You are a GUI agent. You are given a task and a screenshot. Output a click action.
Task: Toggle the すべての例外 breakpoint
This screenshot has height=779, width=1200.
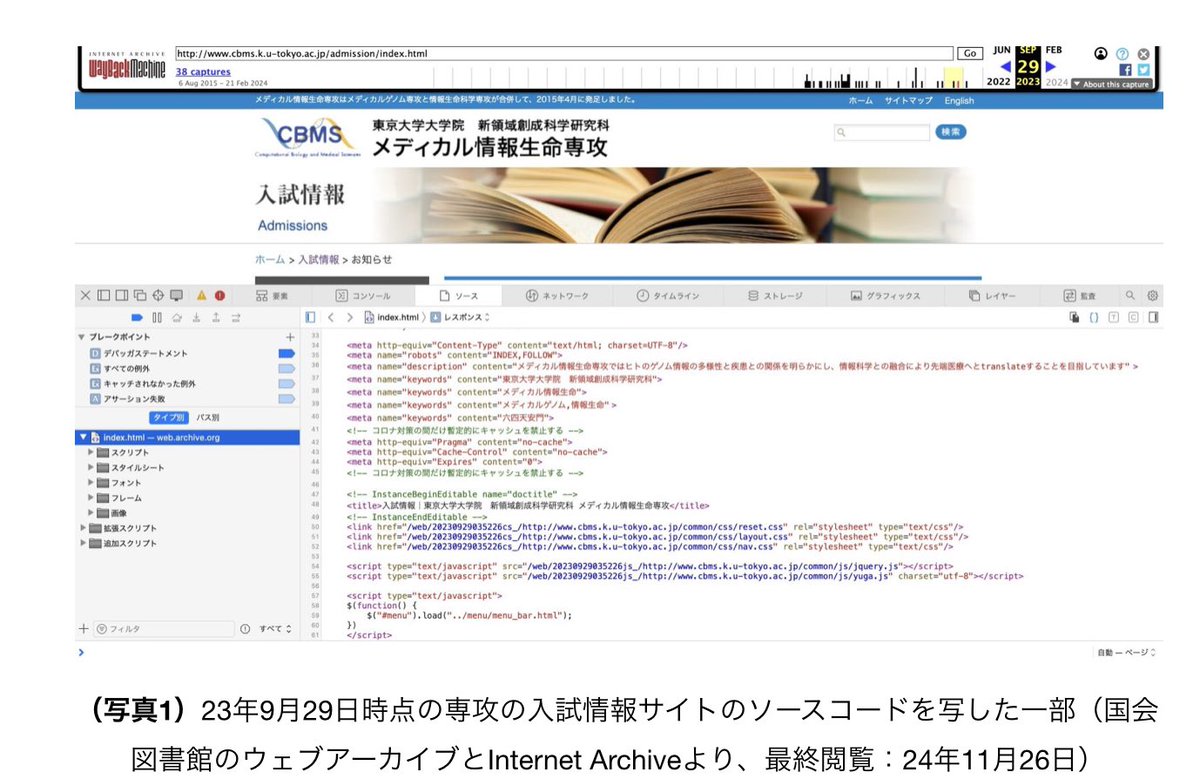[x=286, y=368]
